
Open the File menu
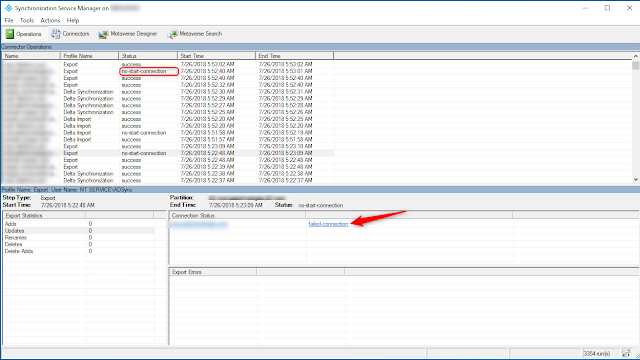tap(9, 20)
